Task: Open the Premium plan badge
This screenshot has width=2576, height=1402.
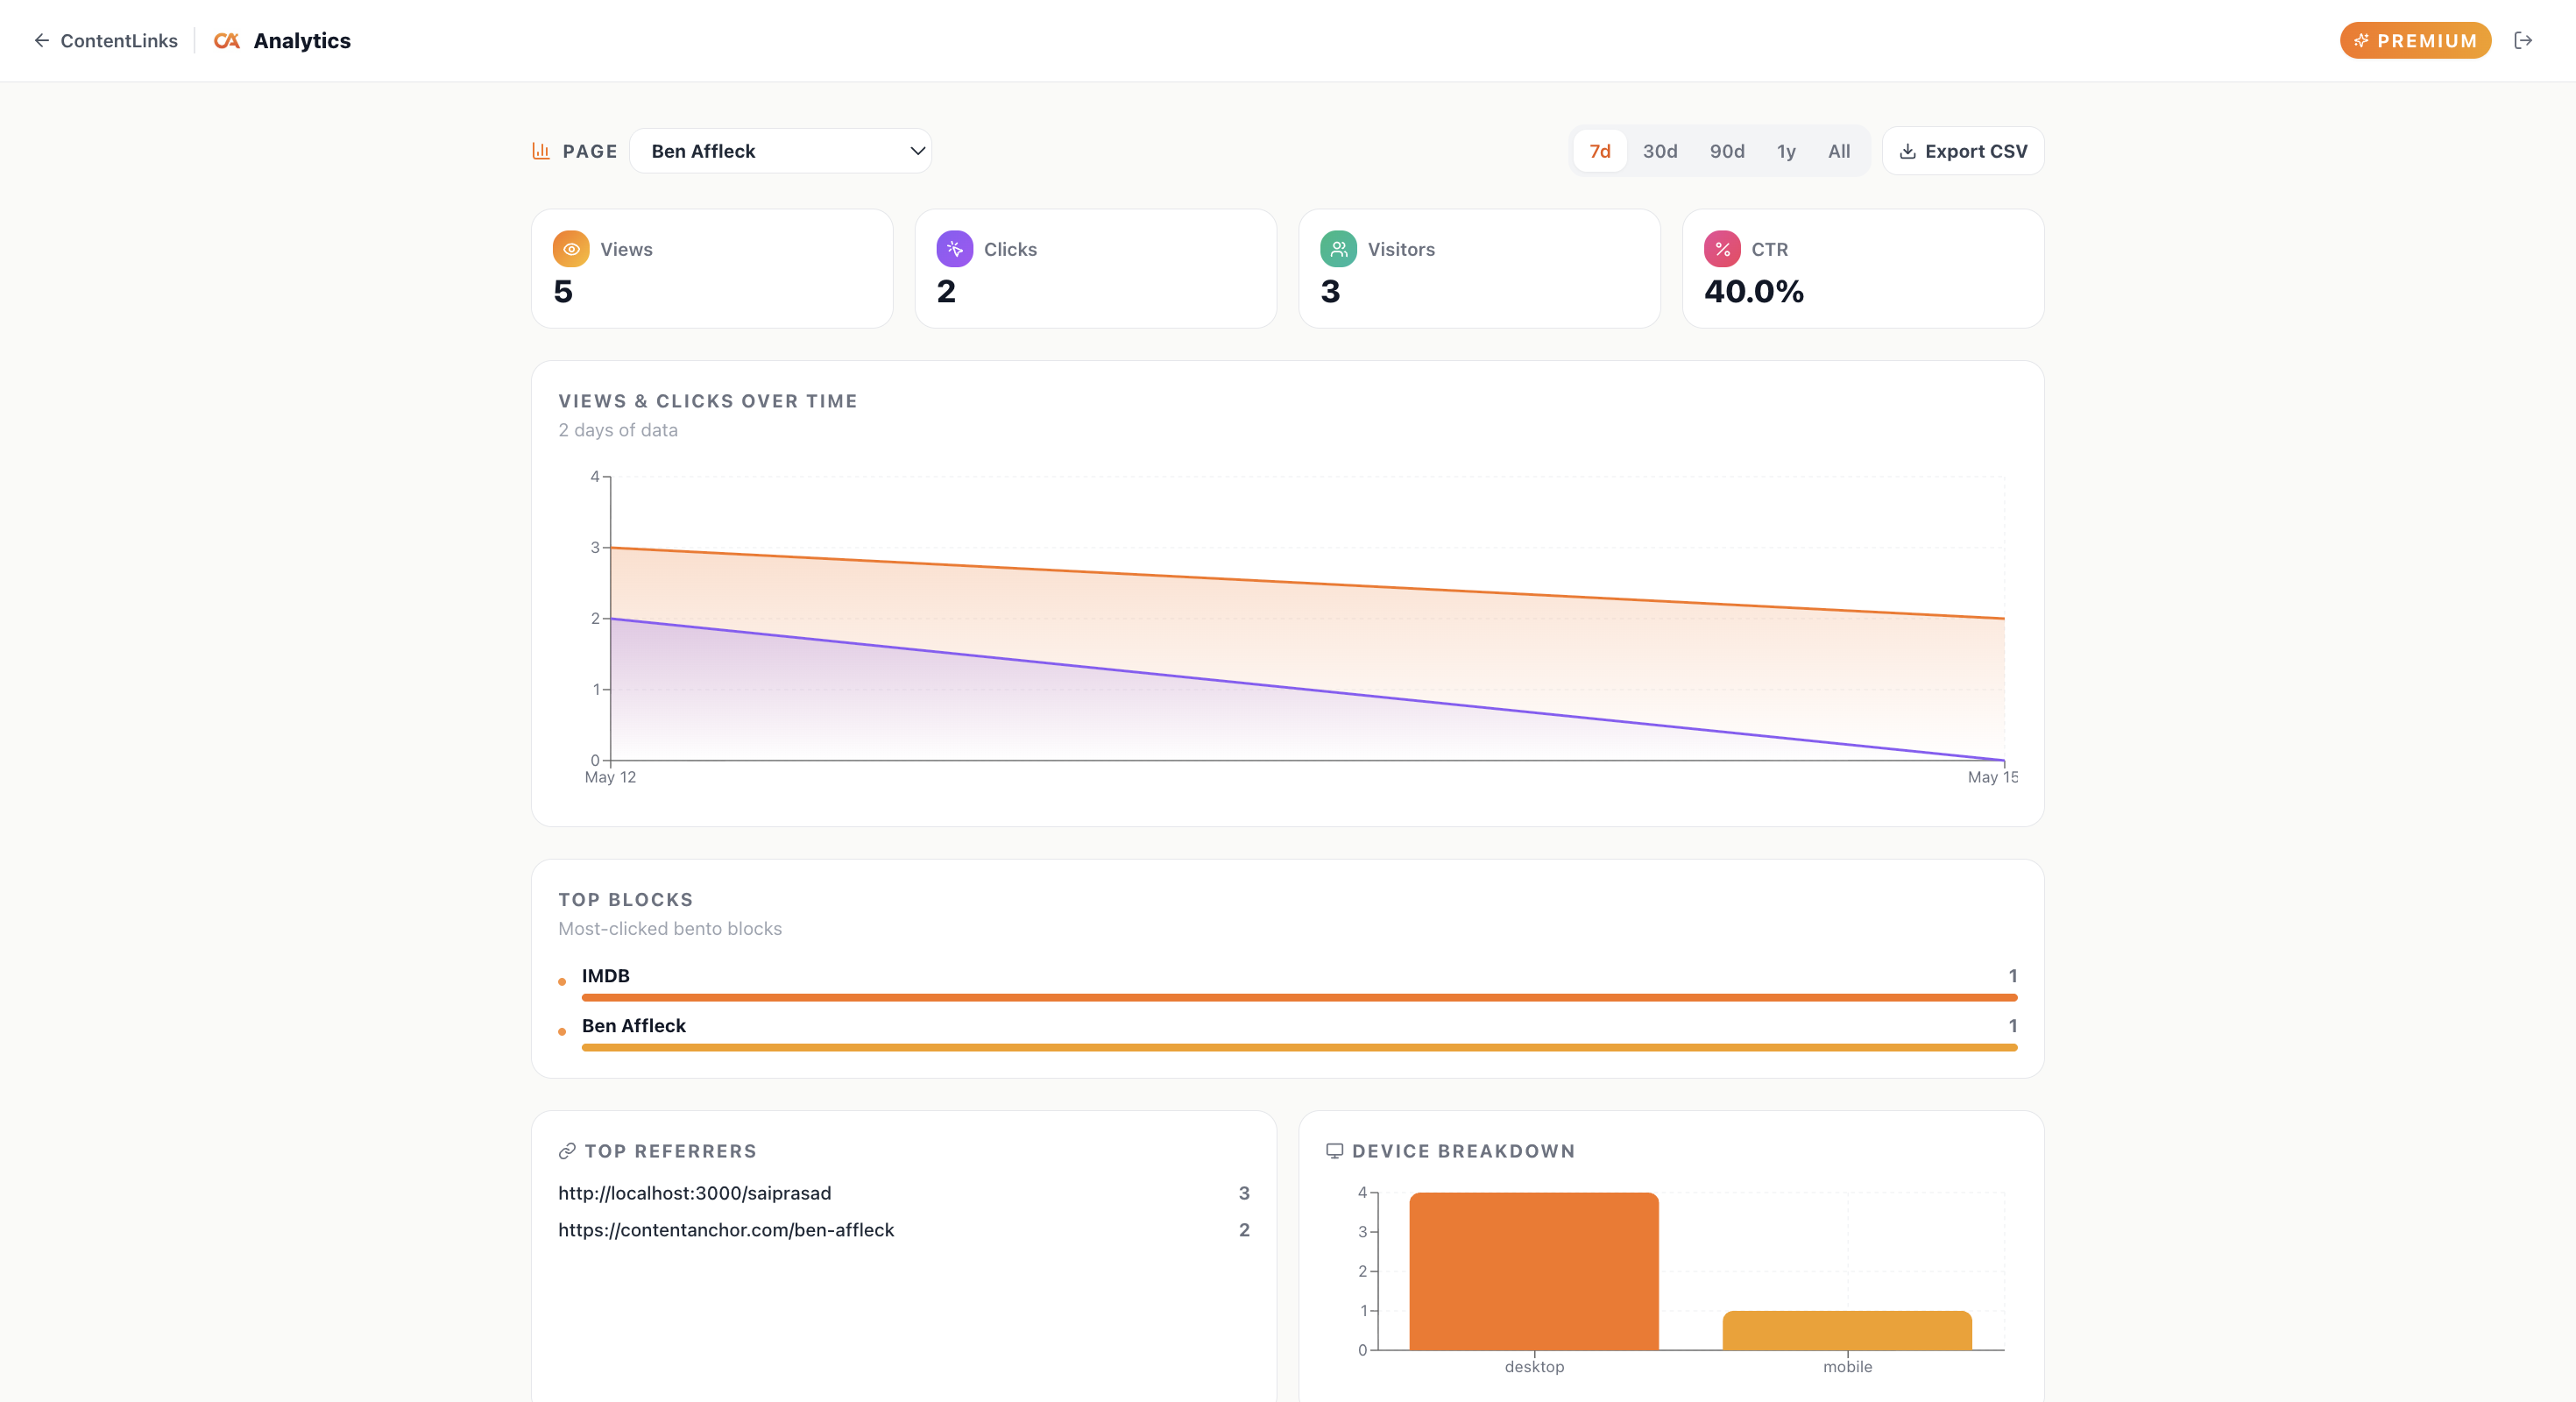Action: pos(2415,41)
